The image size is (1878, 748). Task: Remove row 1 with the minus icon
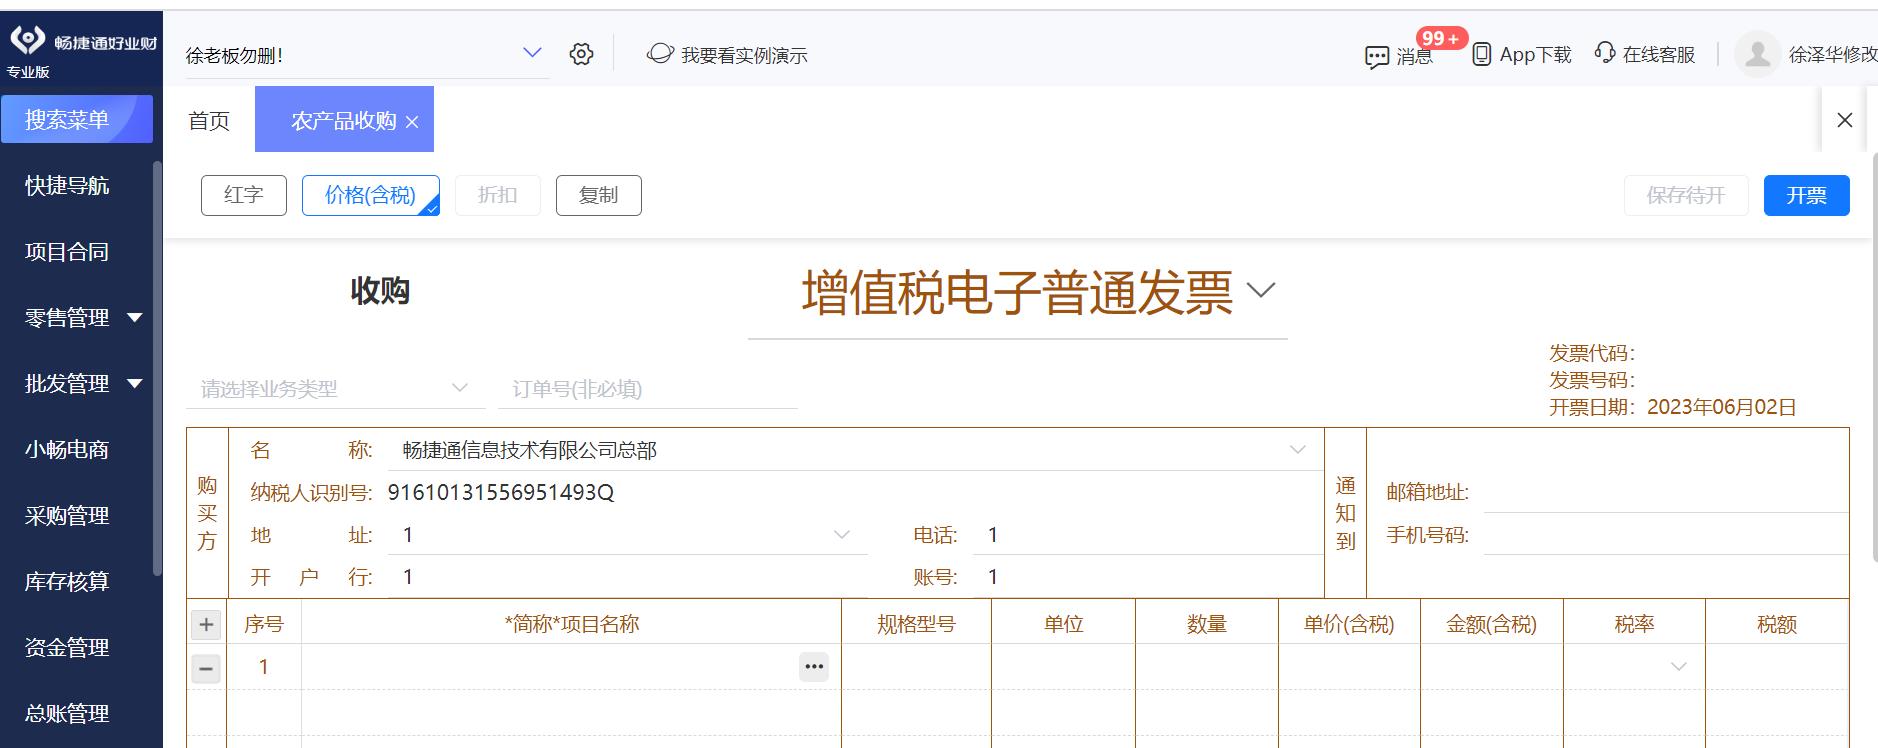point(206,668)
